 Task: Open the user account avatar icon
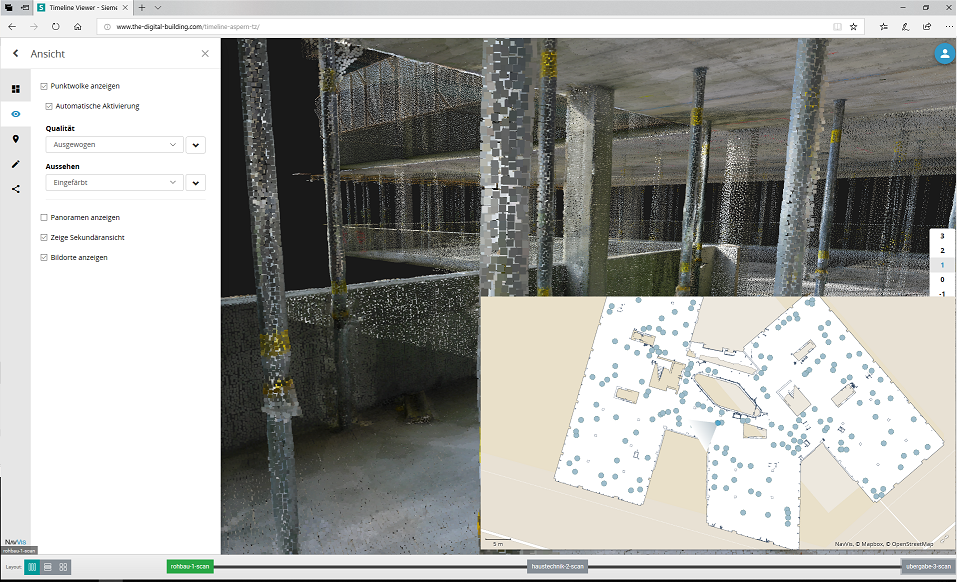943,55
